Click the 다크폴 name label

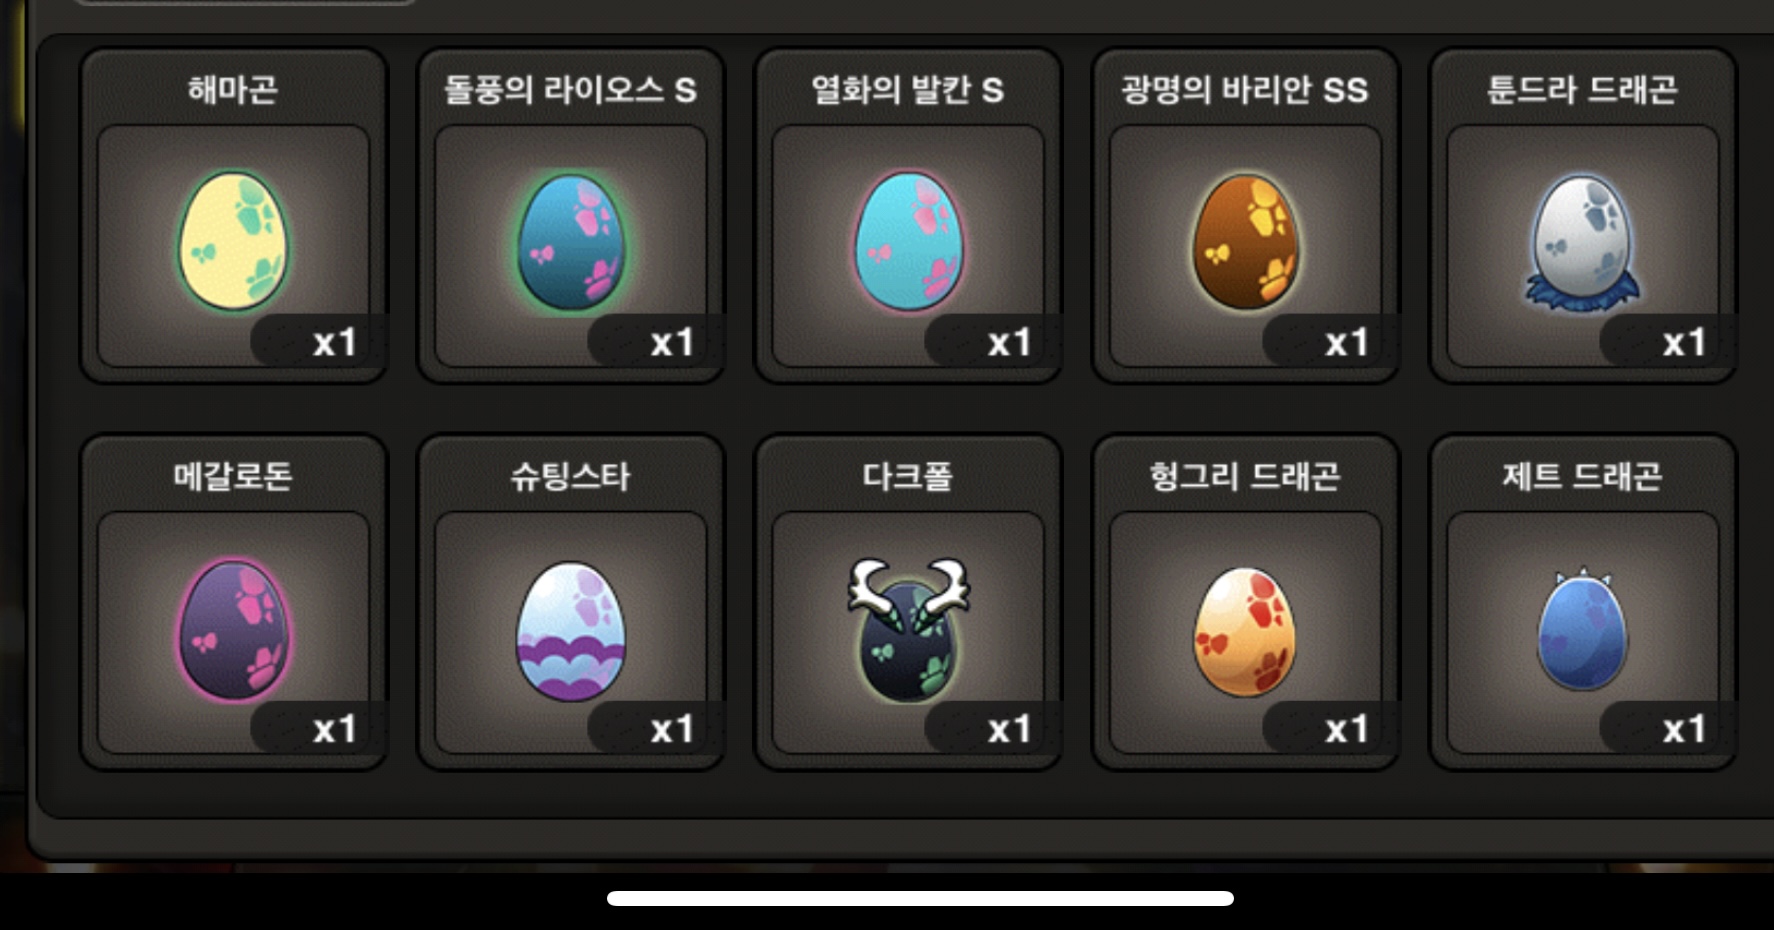pos(908,476)
